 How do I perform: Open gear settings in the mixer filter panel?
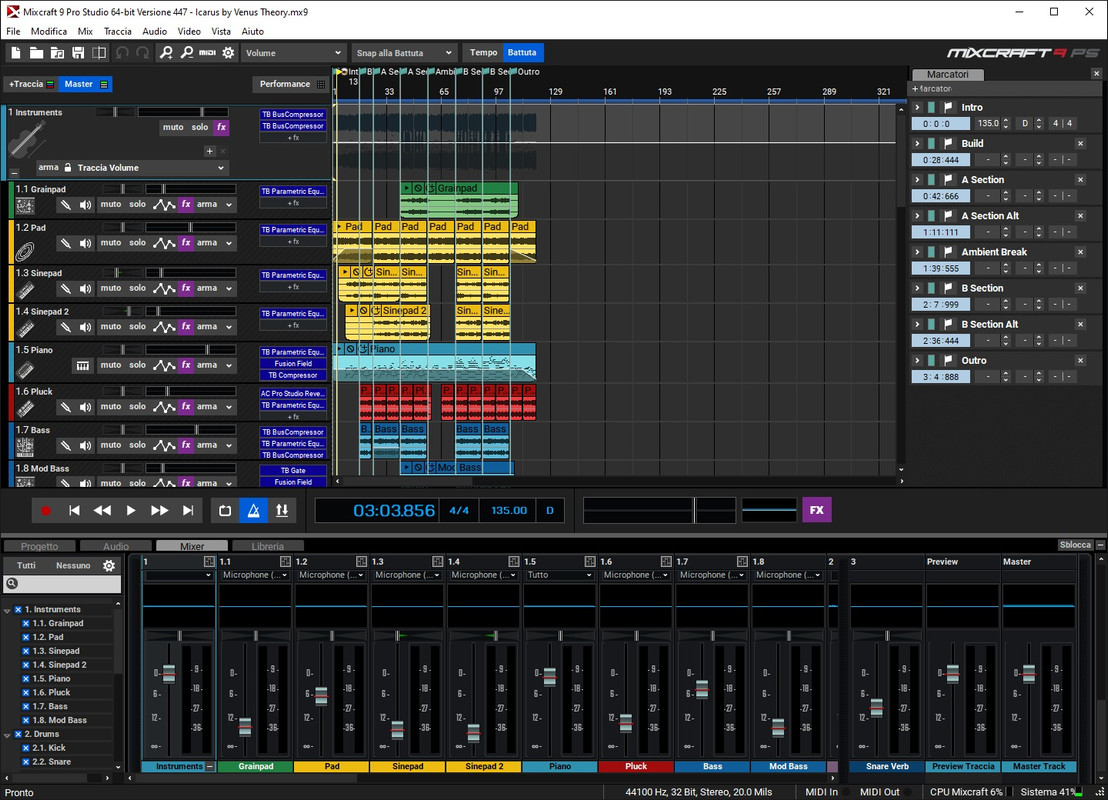[109, 565]
